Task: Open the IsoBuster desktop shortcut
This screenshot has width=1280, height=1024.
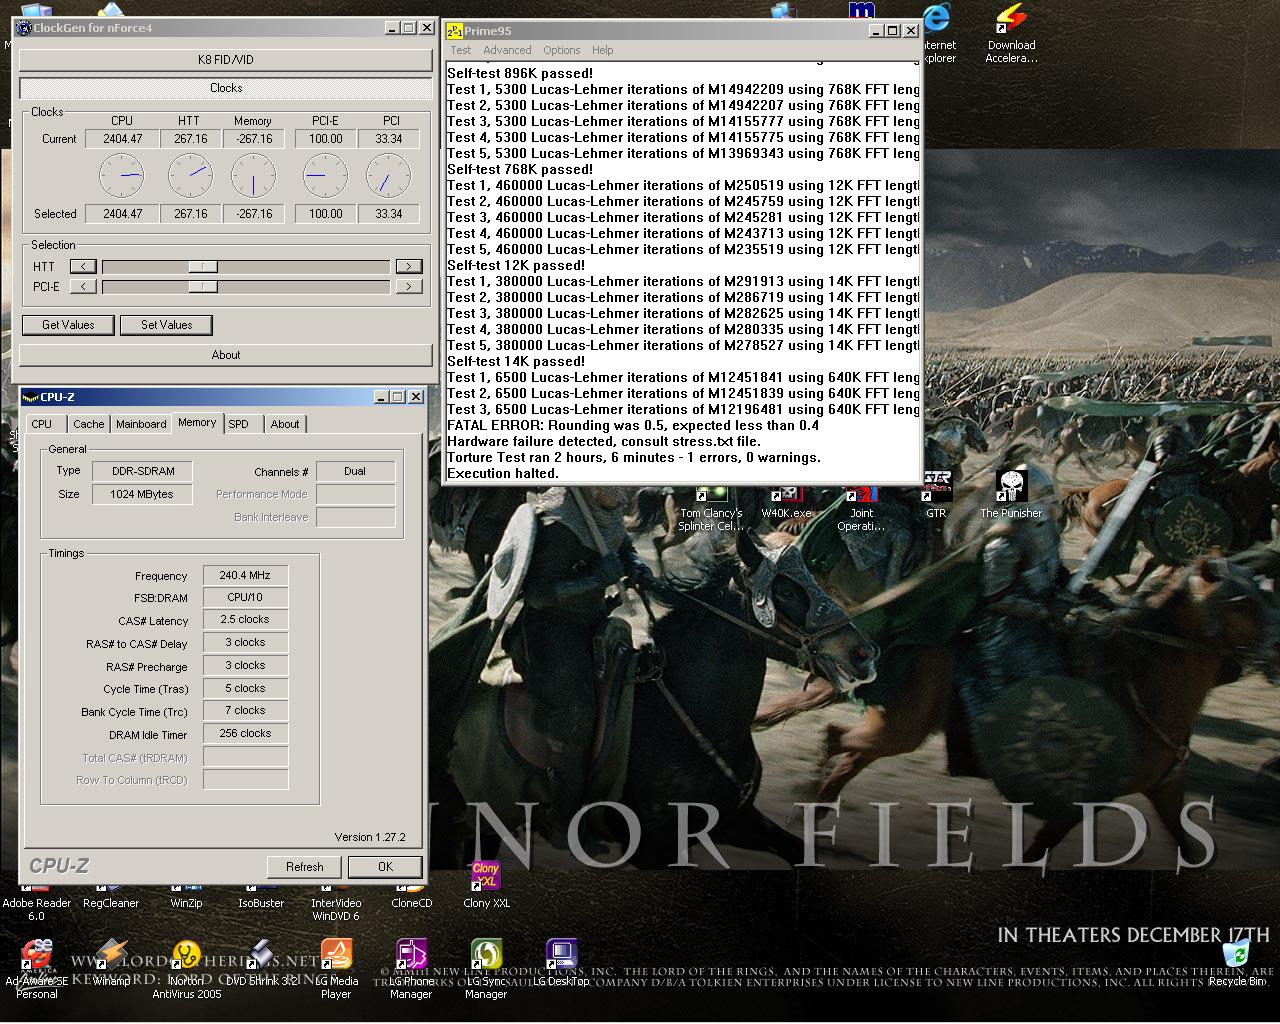Action: (261, 897)
